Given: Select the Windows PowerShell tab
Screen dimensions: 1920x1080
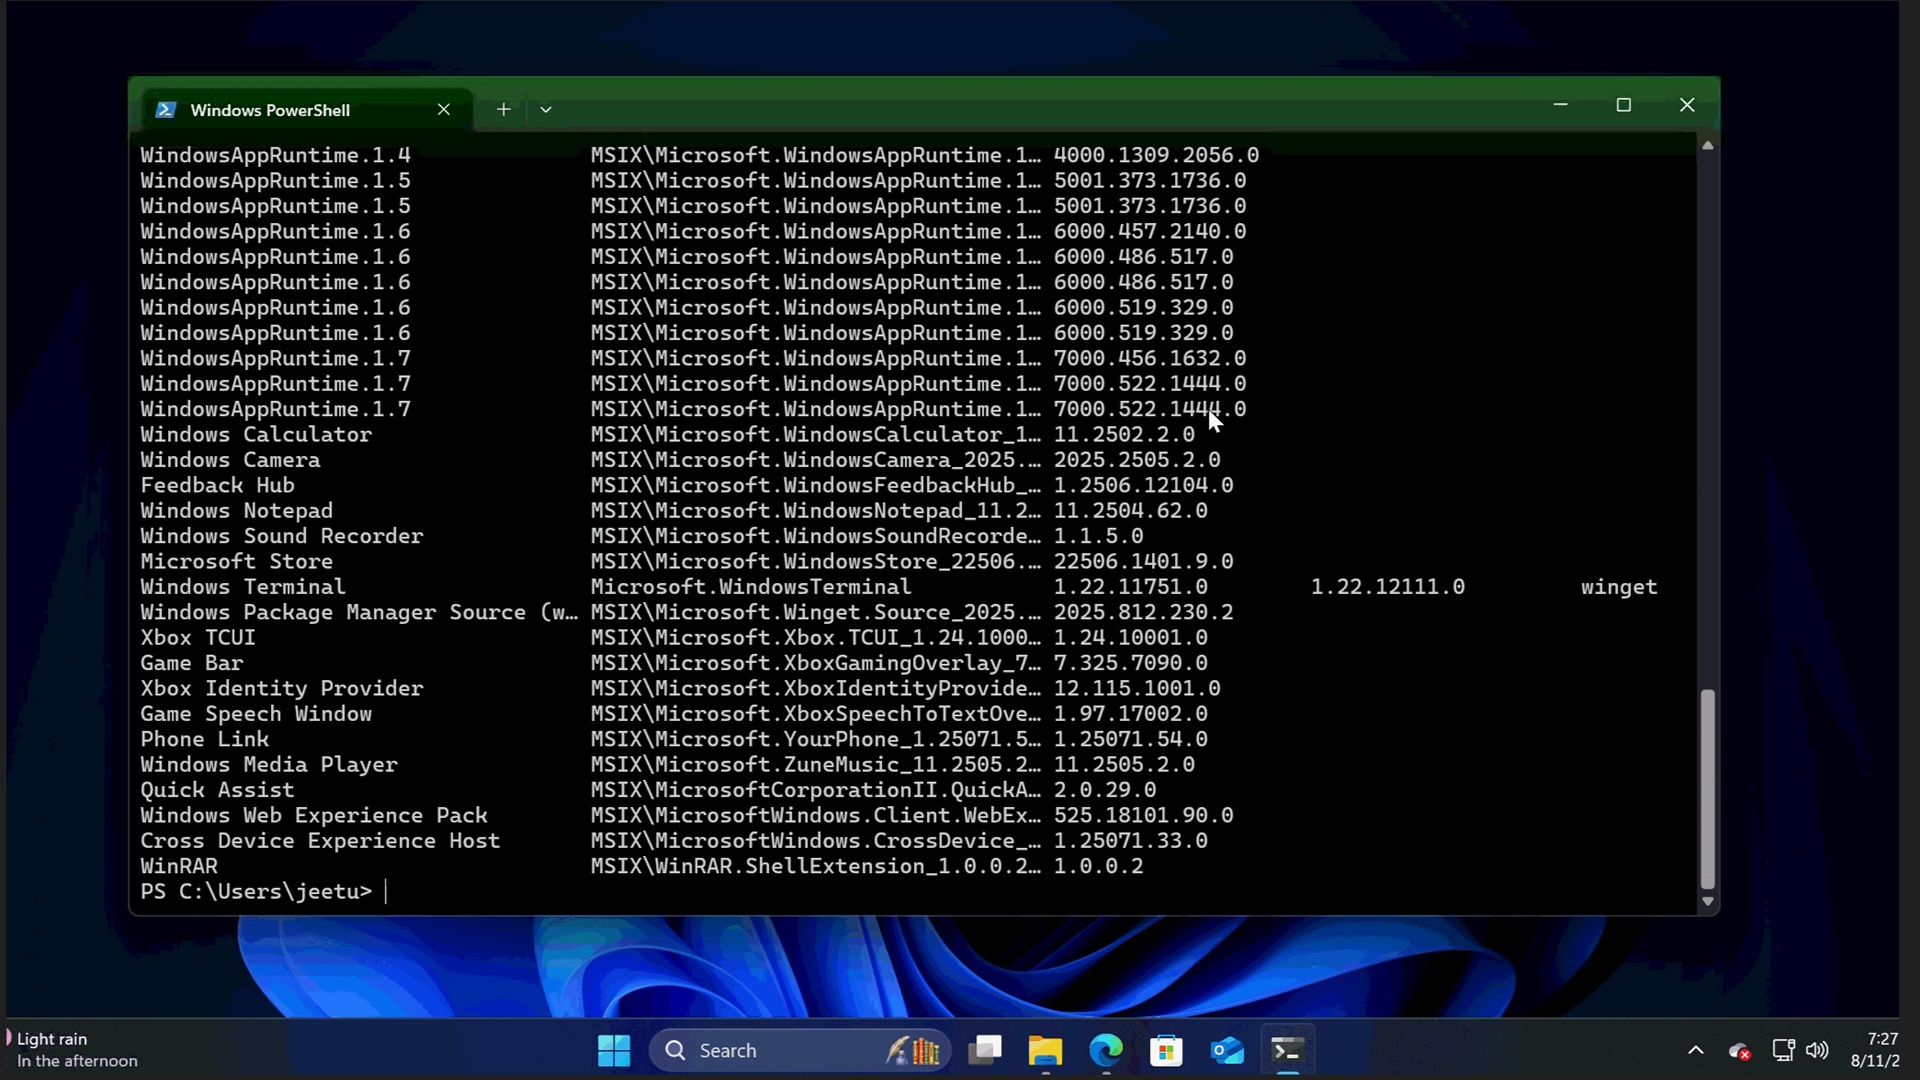Looking at the screenshot, I should click(270, 110).
